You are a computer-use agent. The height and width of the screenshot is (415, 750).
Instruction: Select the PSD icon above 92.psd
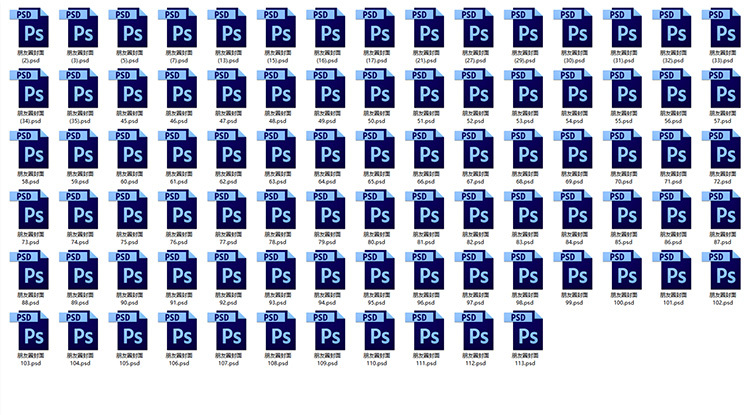tap(227, 270)
